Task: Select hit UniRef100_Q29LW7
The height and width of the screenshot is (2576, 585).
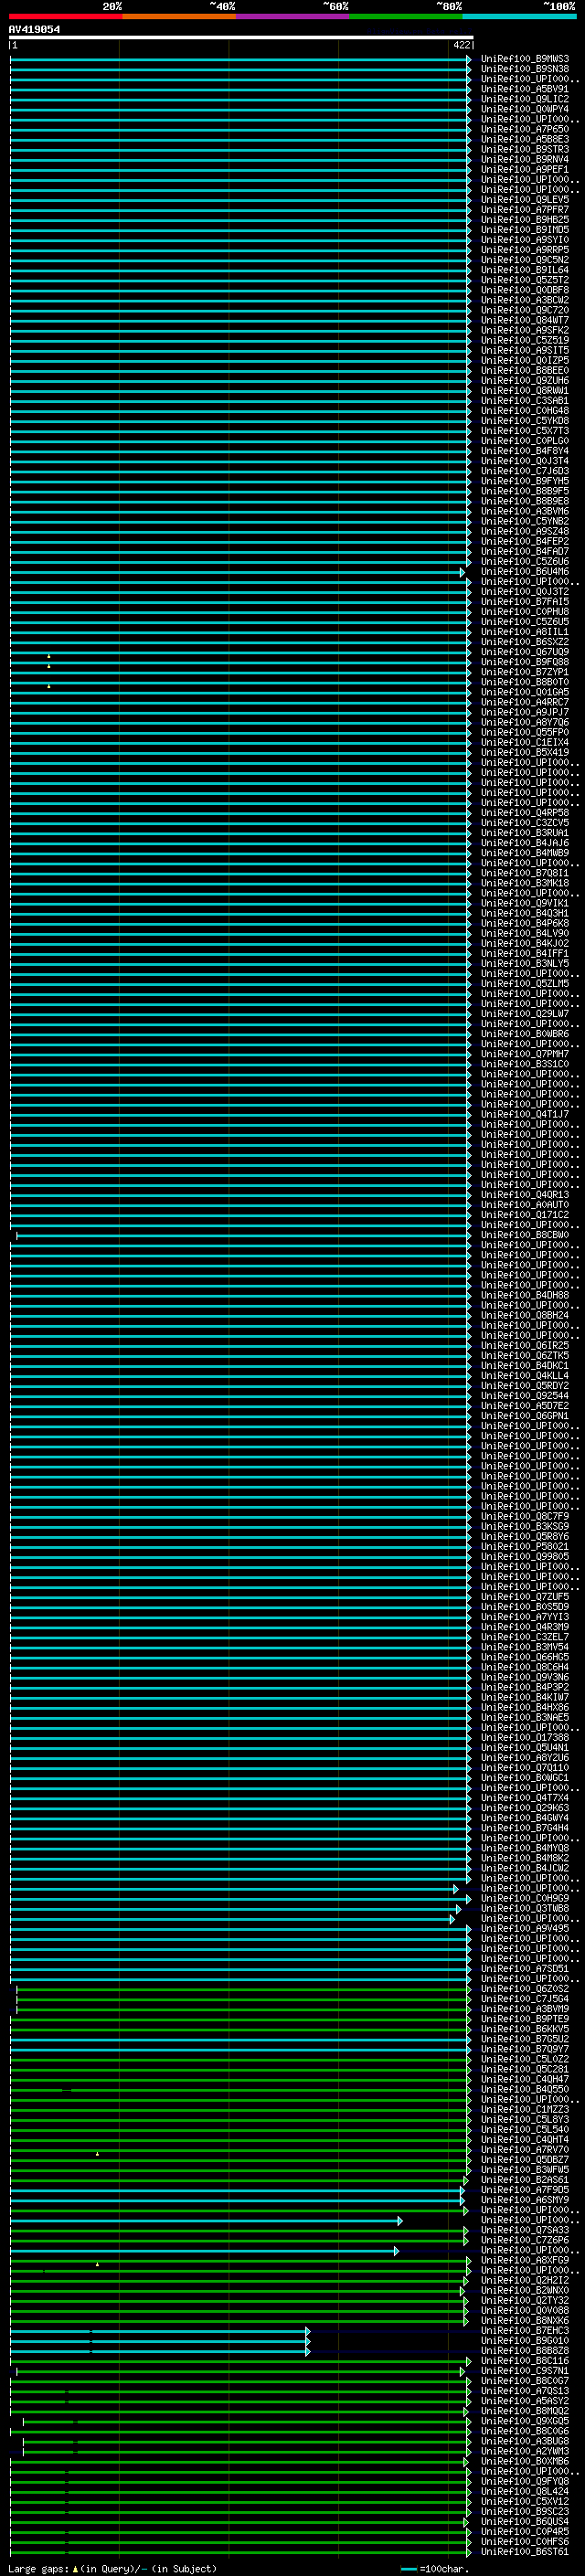Action: tap(524, 1013)
